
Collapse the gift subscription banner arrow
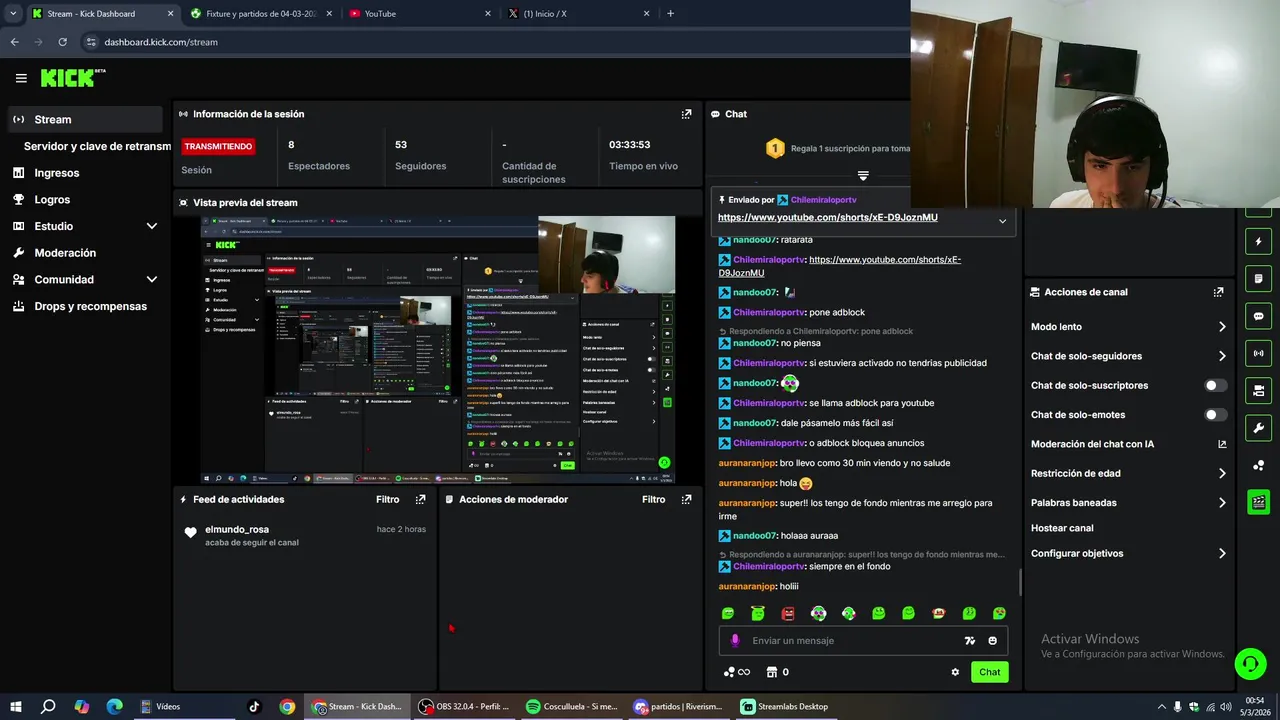click(x=863, y=175)
